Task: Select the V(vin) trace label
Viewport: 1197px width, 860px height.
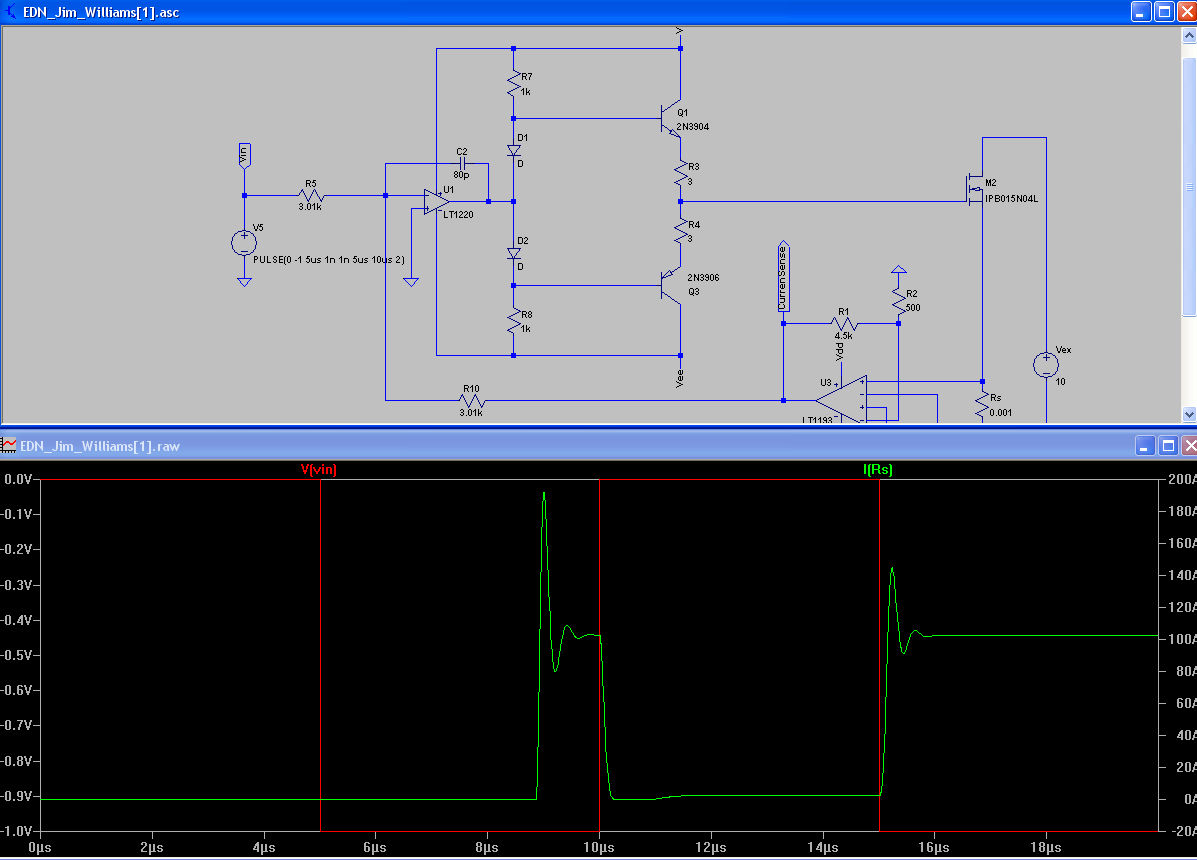Action: [318, 469]
